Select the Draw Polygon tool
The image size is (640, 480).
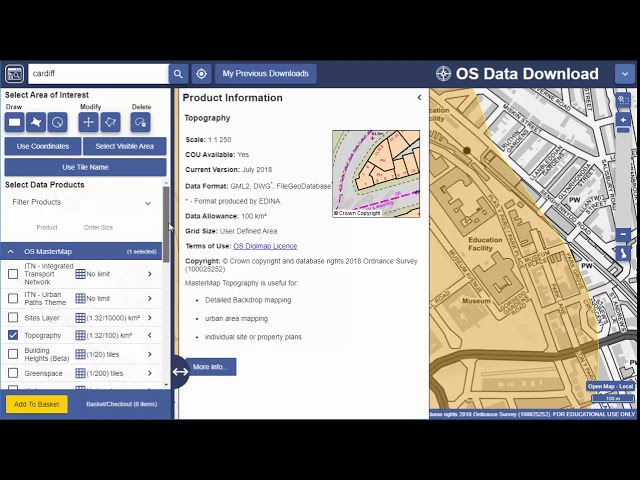pos(36,122)
